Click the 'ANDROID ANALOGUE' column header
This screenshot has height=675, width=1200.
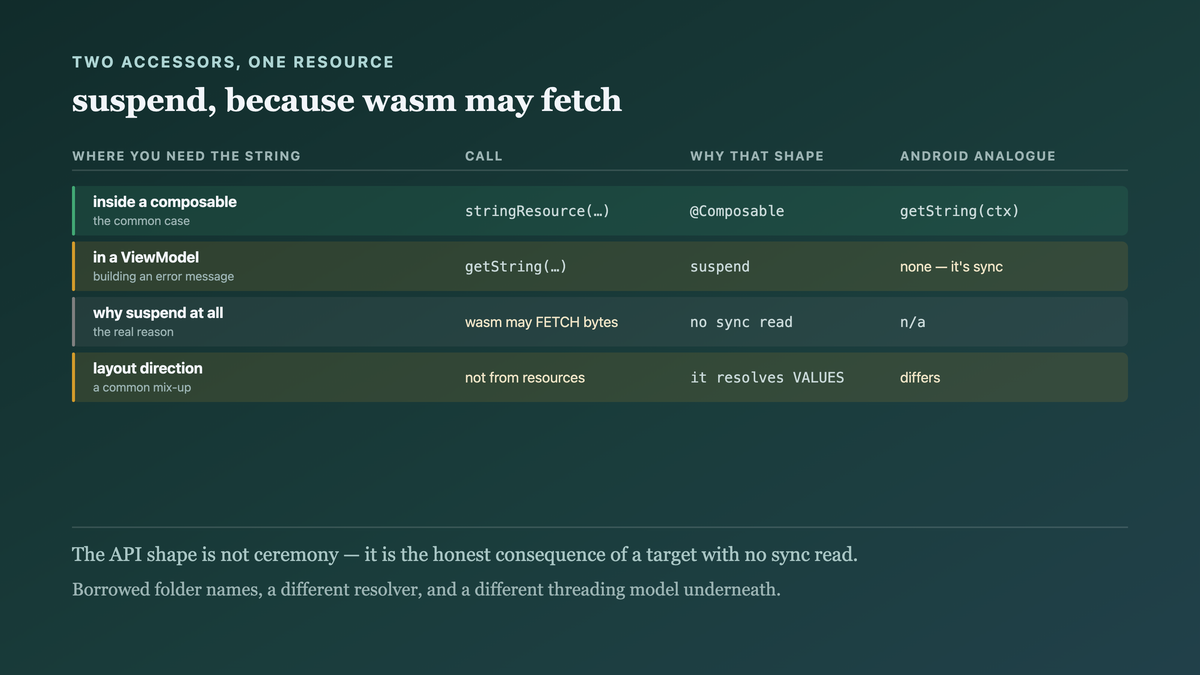(978, 156)
